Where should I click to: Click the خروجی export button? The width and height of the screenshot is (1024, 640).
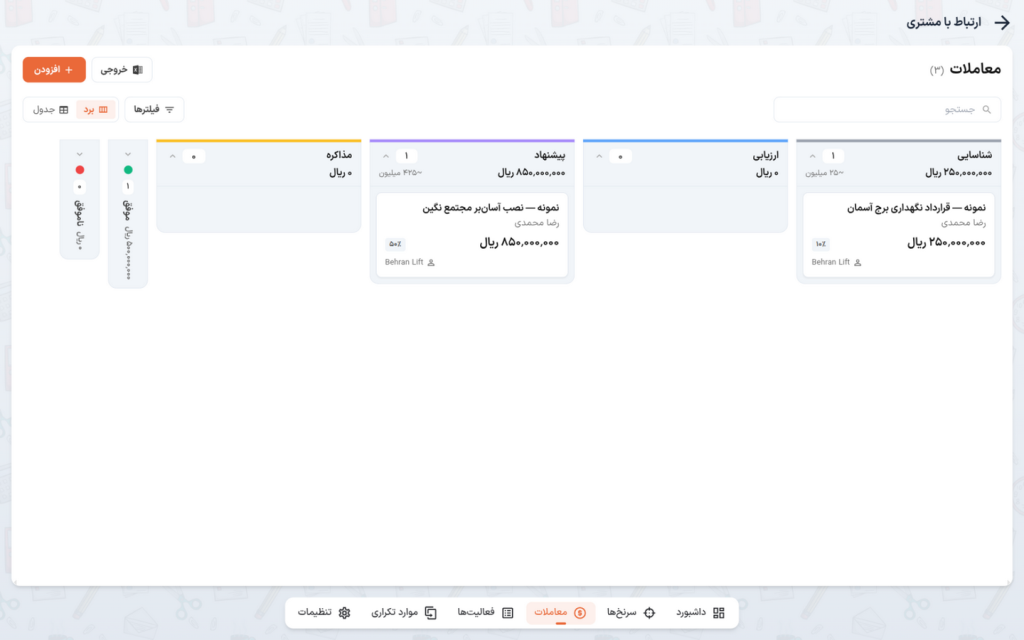122,70
